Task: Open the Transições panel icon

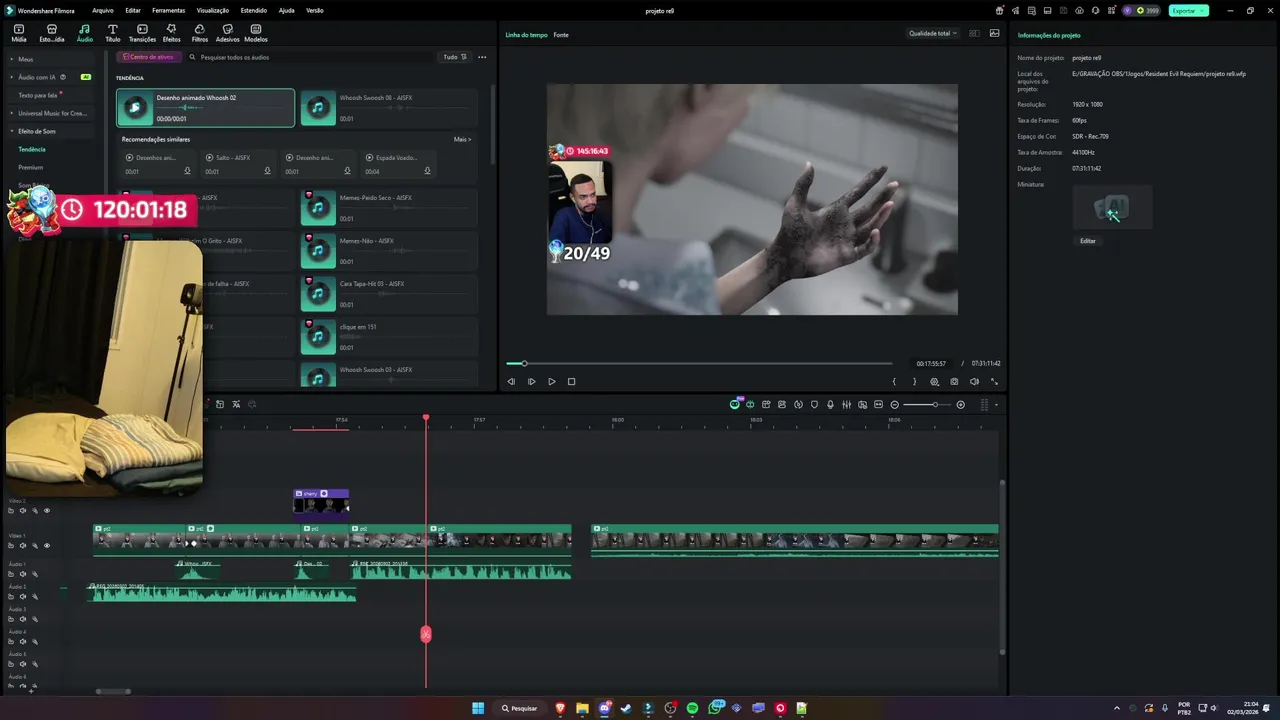Action: (142, 33)
